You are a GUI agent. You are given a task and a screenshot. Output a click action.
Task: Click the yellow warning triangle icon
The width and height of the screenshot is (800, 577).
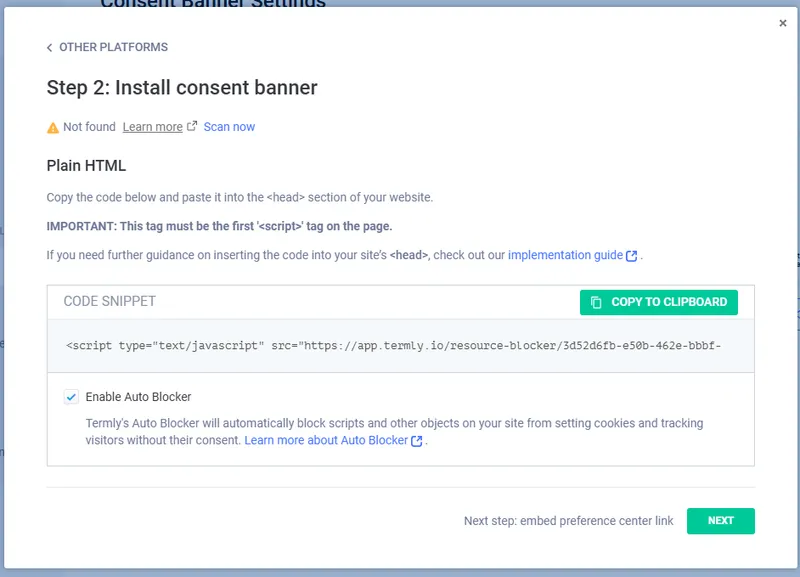pos(54,127)
